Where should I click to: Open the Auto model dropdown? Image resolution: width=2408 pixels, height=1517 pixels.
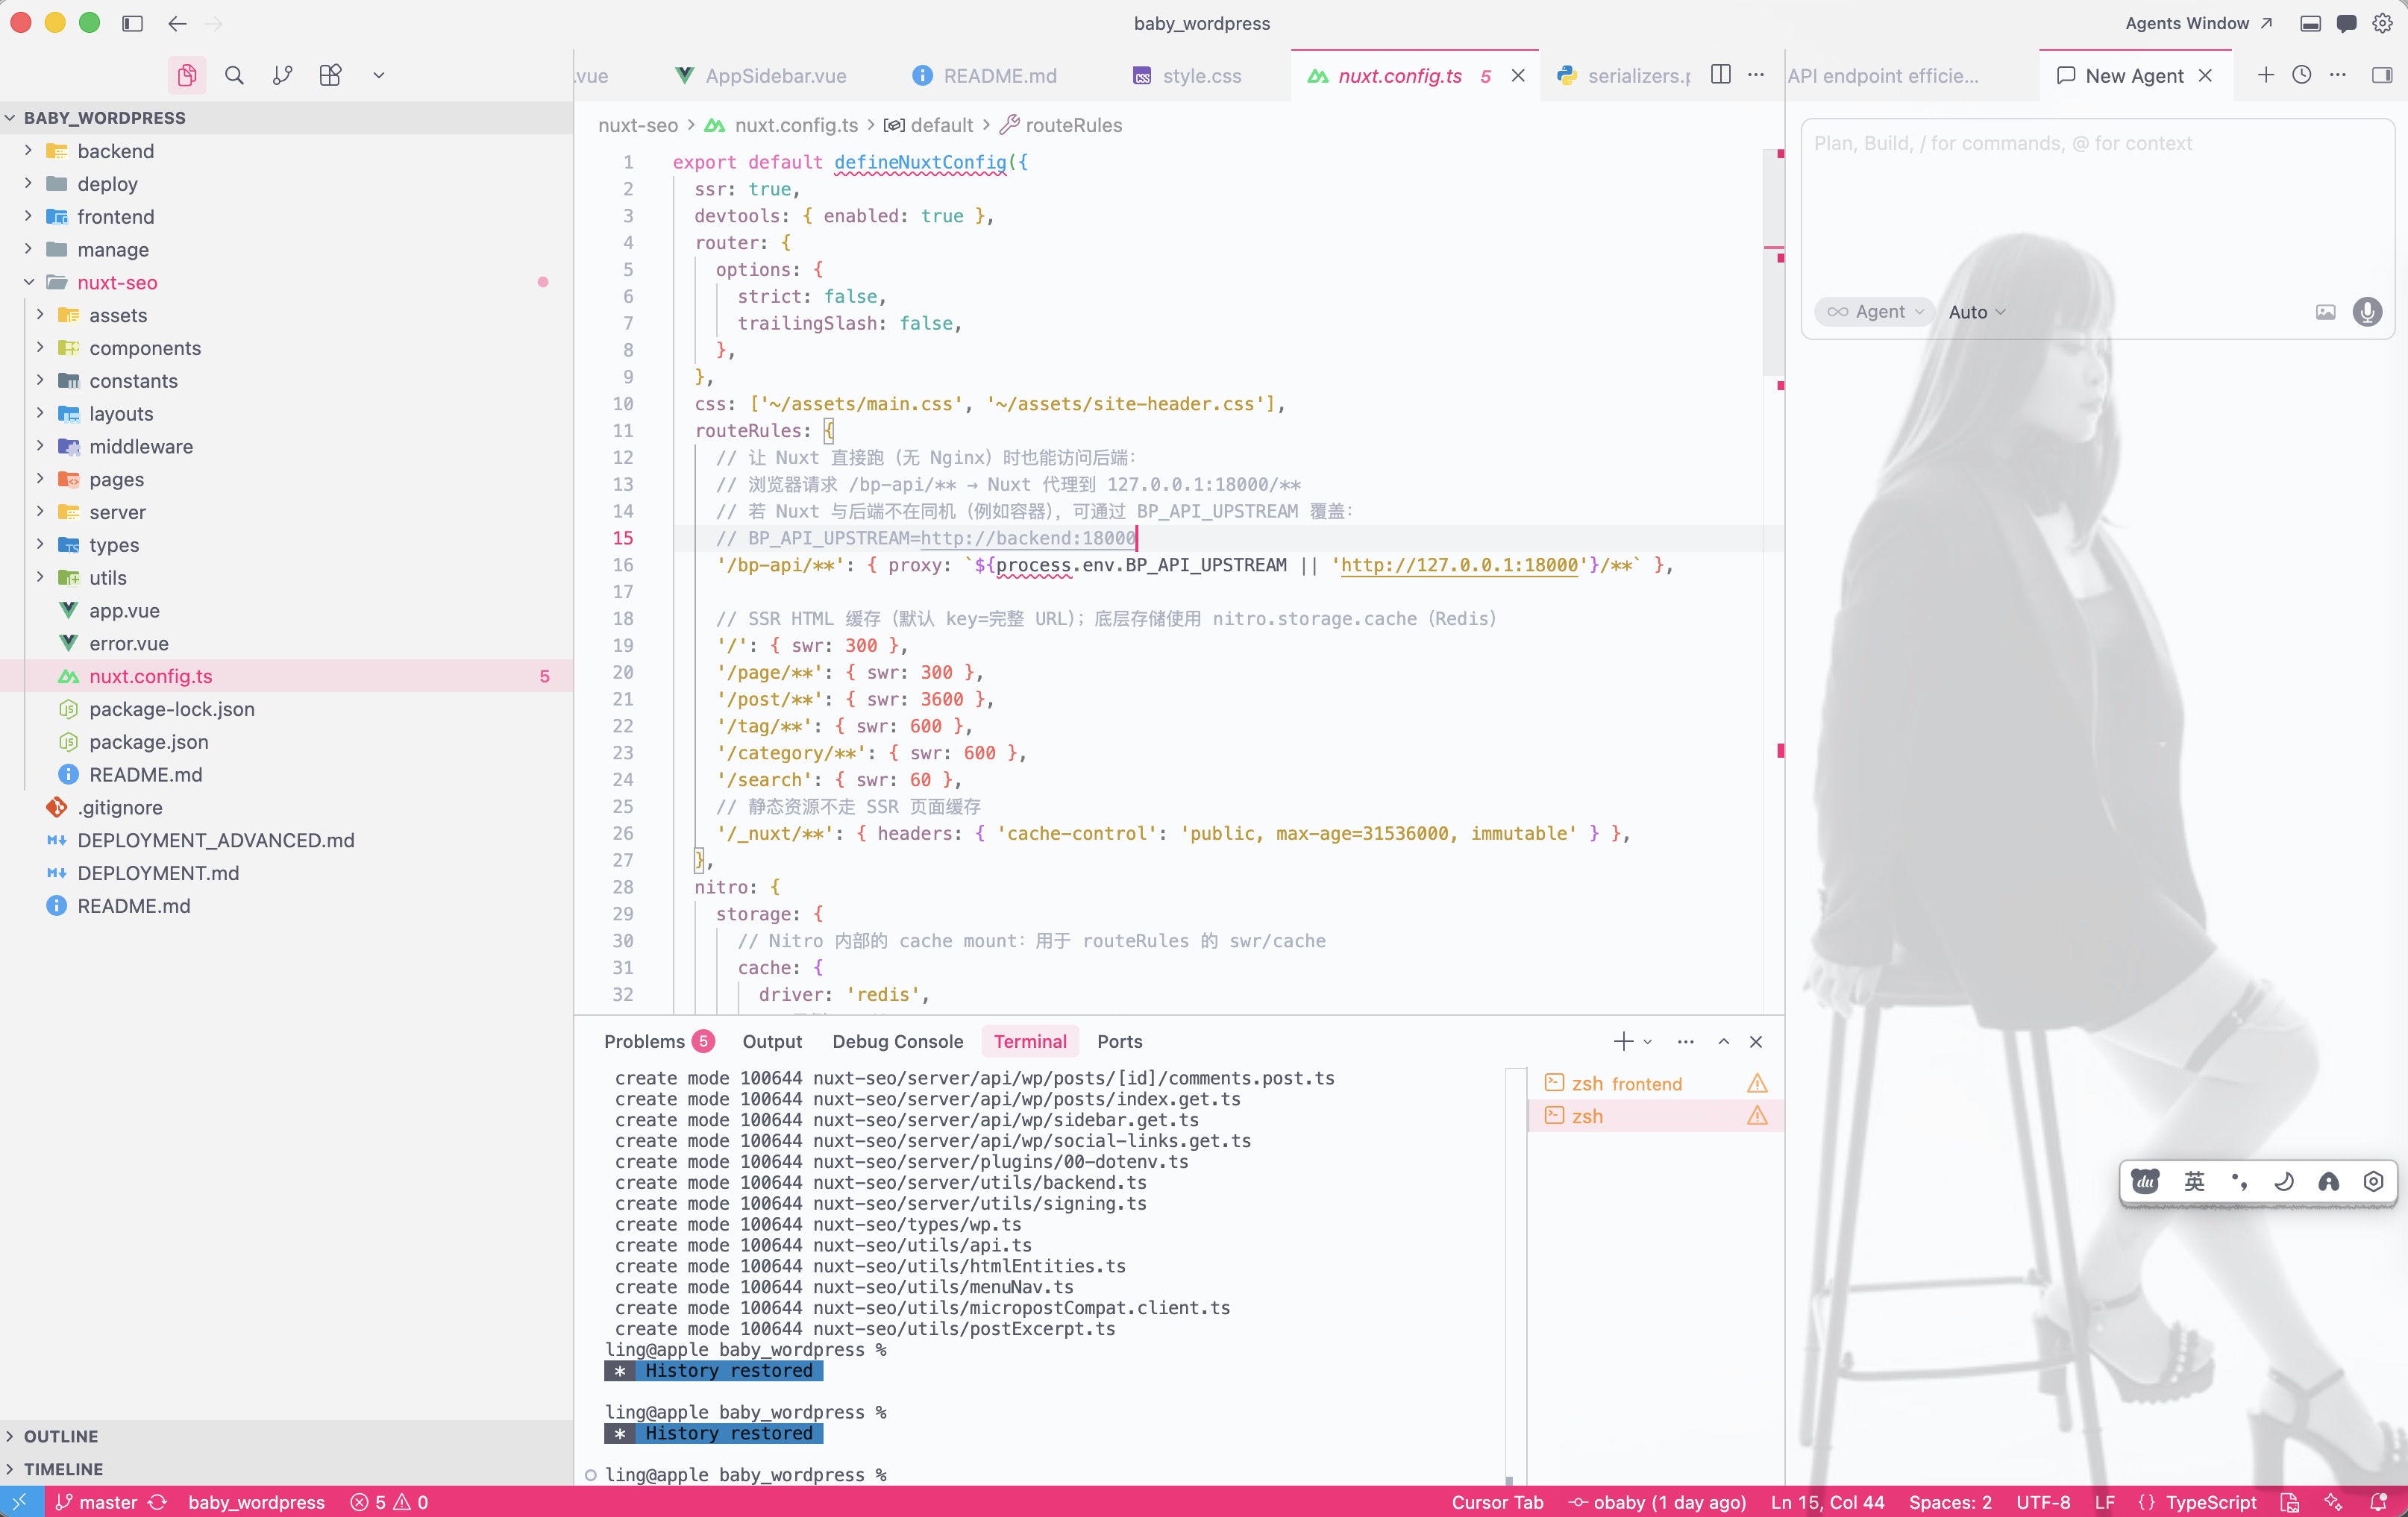pos(1976,312)
